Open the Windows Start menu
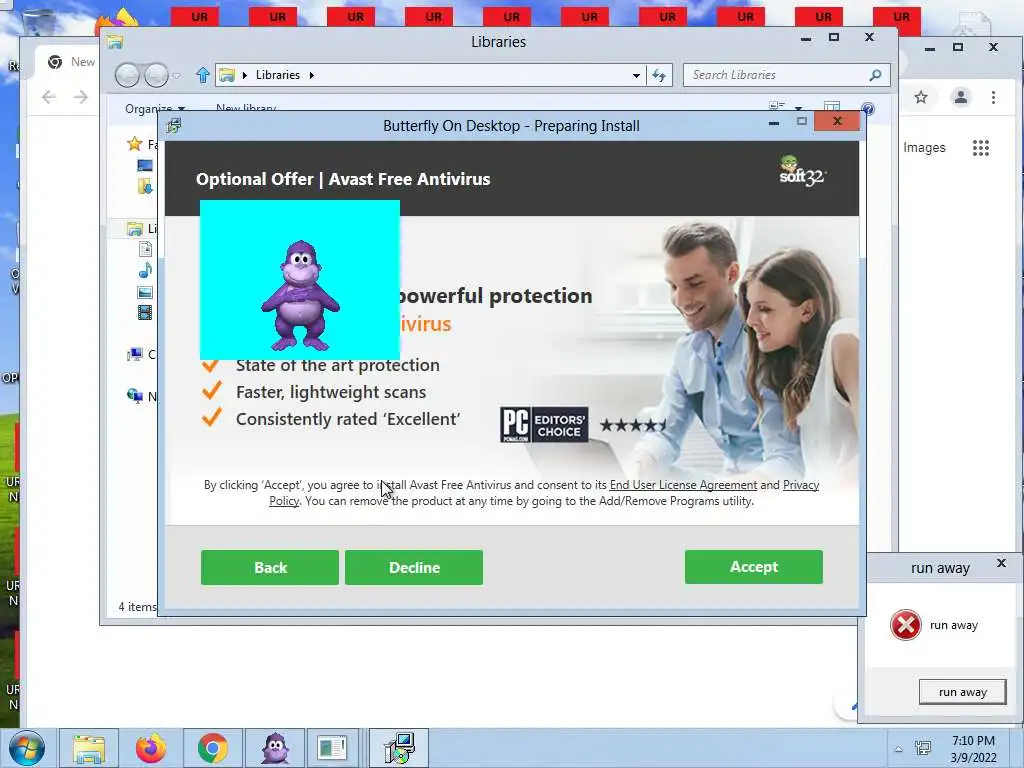Screen dimensions: 1024x768 [x=27, y=748]
